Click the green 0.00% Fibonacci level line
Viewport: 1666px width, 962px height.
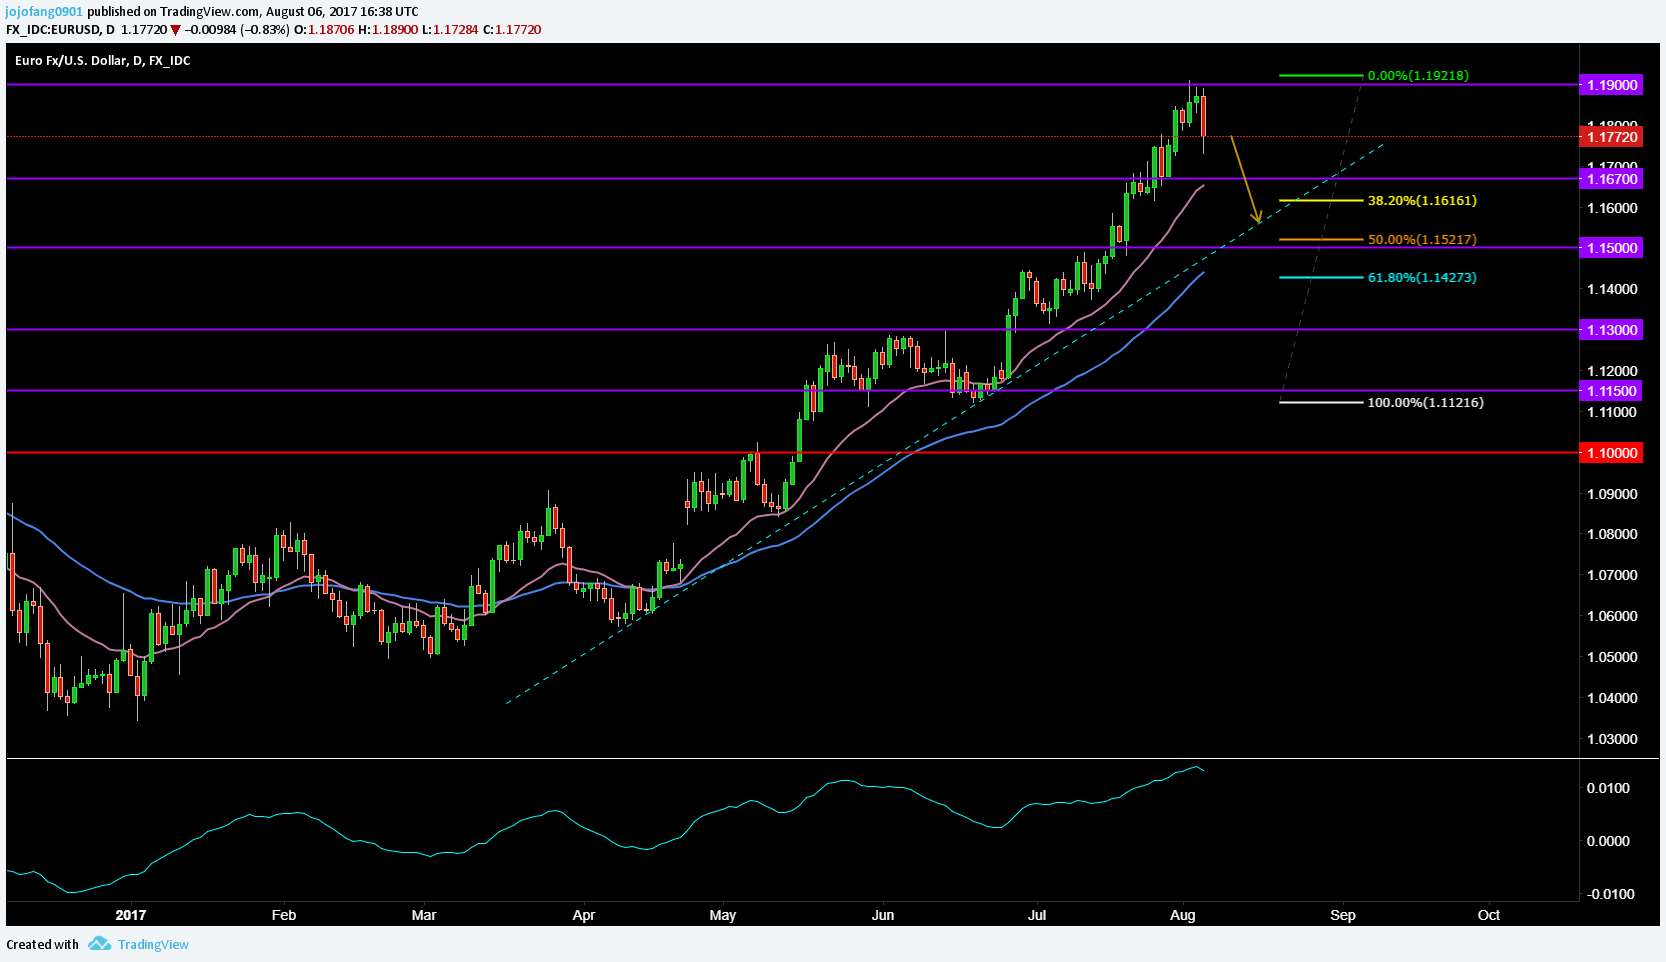click(1321, 76)
